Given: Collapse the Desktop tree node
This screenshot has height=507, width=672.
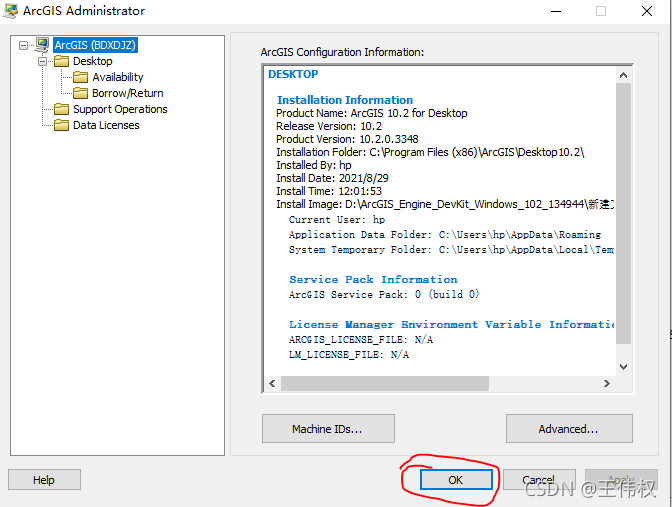Looking at the screenshot, I should pyautogui.click(x=43, y=61).
